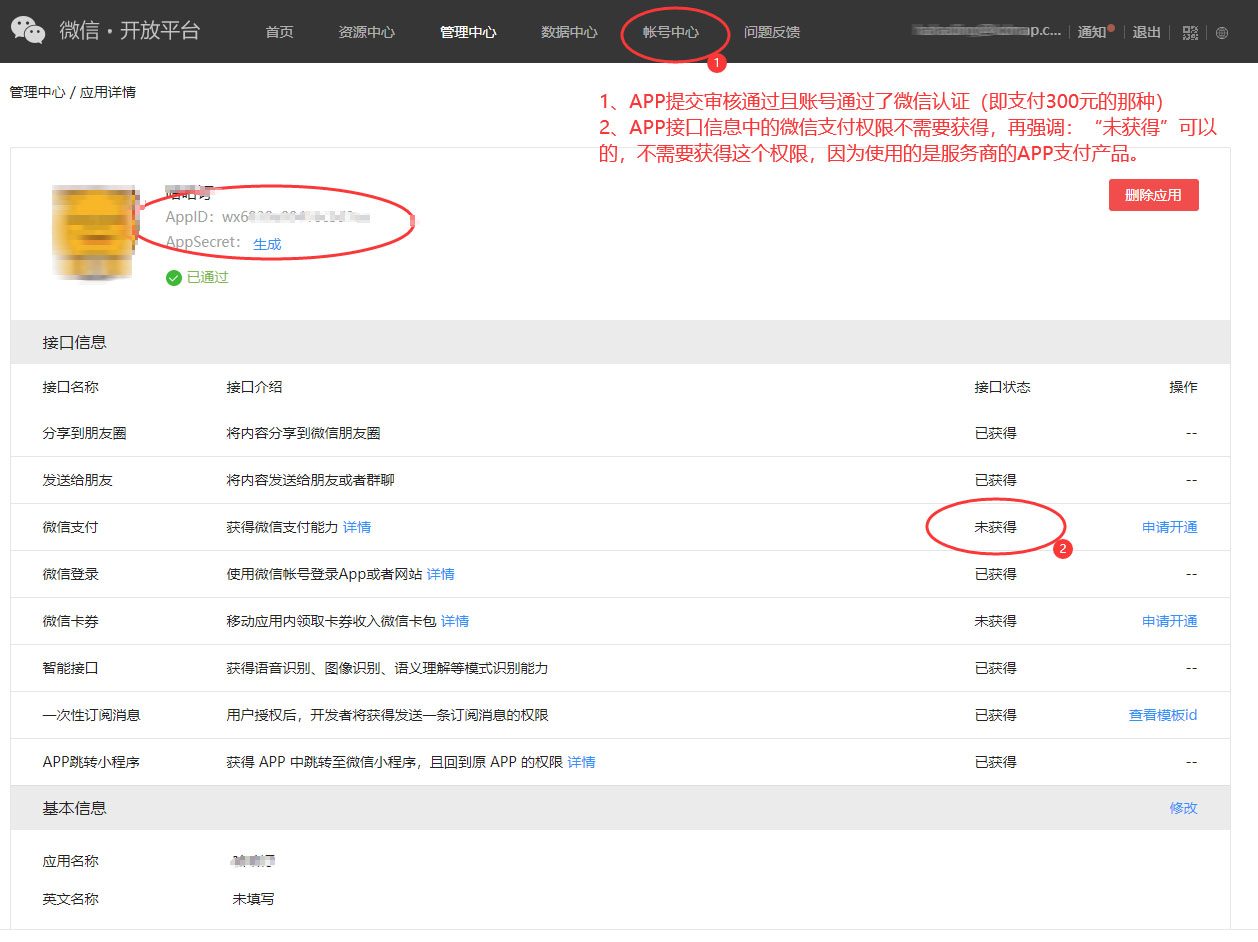Viewport: 1258px width, 942px height.
Task: Click 查看模板id for 一次性订阅消息
Action: click(x=1163, y=715)
